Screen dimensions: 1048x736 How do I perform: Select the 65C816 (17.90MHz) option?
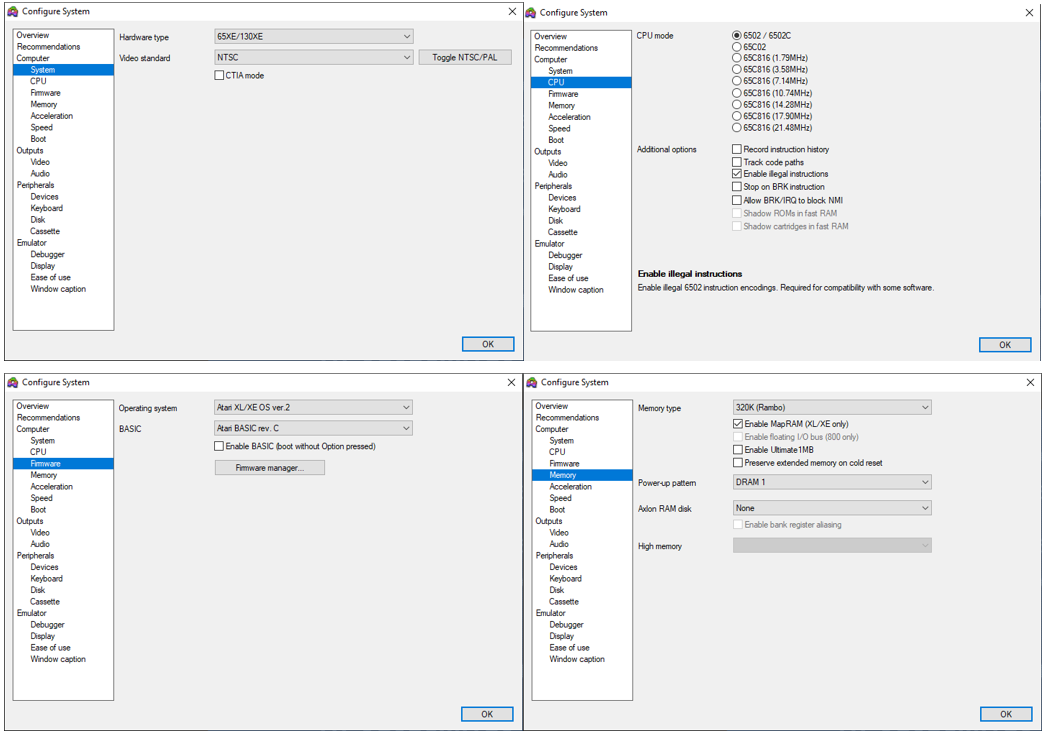tap(737, 116)
